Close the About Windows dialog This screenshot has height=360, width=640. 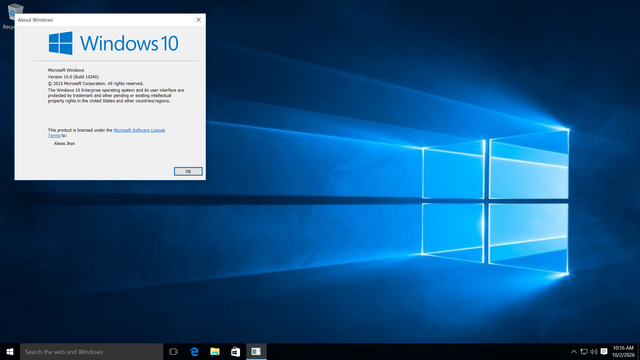[x=199, y=20]
